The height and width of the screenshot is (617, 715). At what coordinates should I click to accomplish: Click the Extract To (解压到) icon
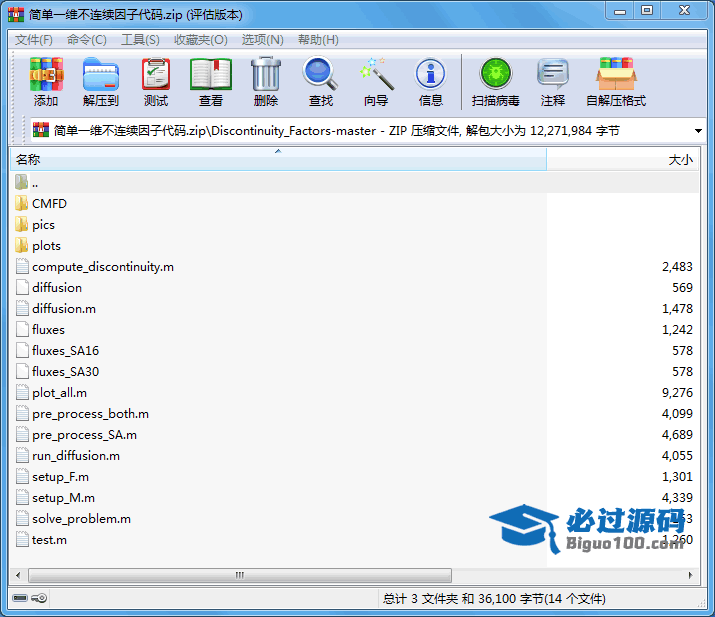(x=101, y=74)
